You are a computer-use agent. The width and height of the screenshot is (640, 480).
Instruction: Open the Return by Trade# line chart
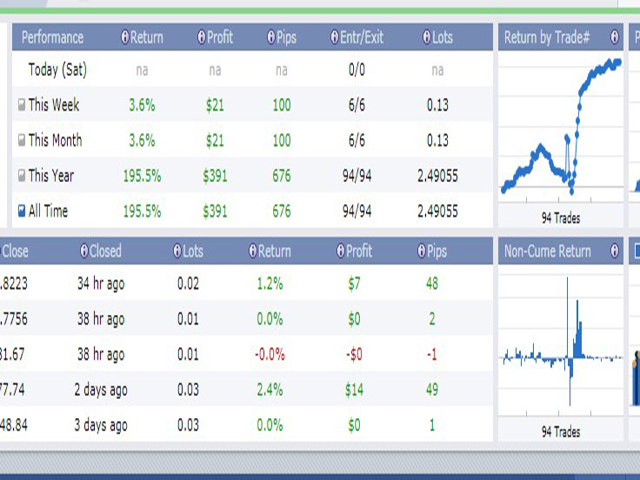(561, 127)
